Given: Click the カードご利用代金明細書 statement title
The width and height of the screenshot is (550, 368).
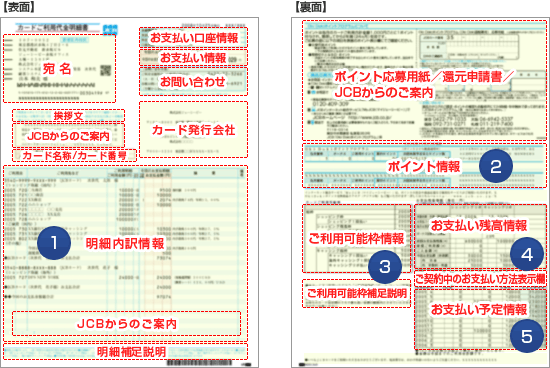Looking at the screenshot, I should point(53,27).
